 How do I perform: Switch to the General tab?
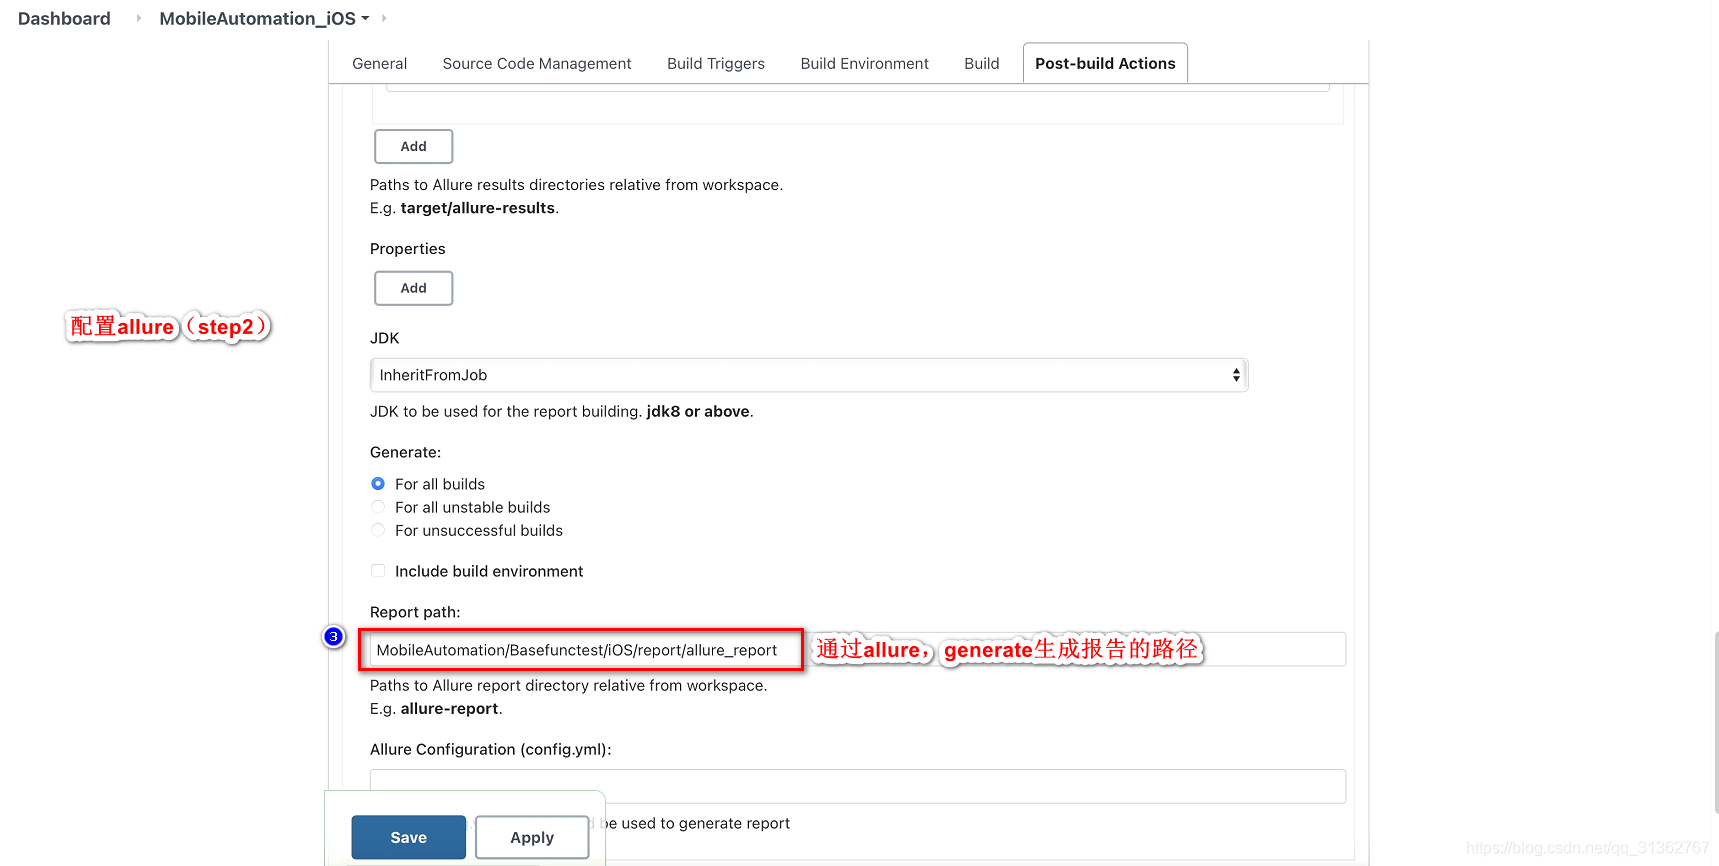(380, 63)
